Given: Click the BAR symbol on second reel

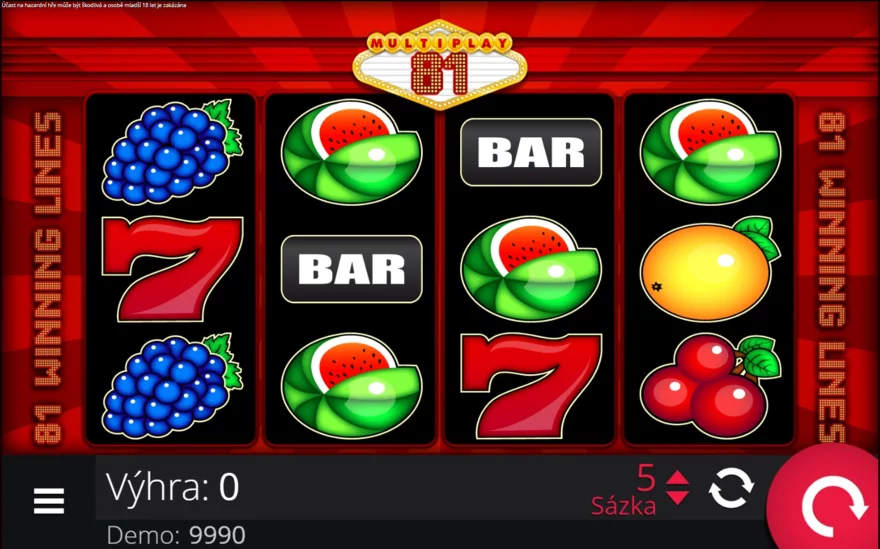Looking at the screenshot, I should tap(352, 269).
